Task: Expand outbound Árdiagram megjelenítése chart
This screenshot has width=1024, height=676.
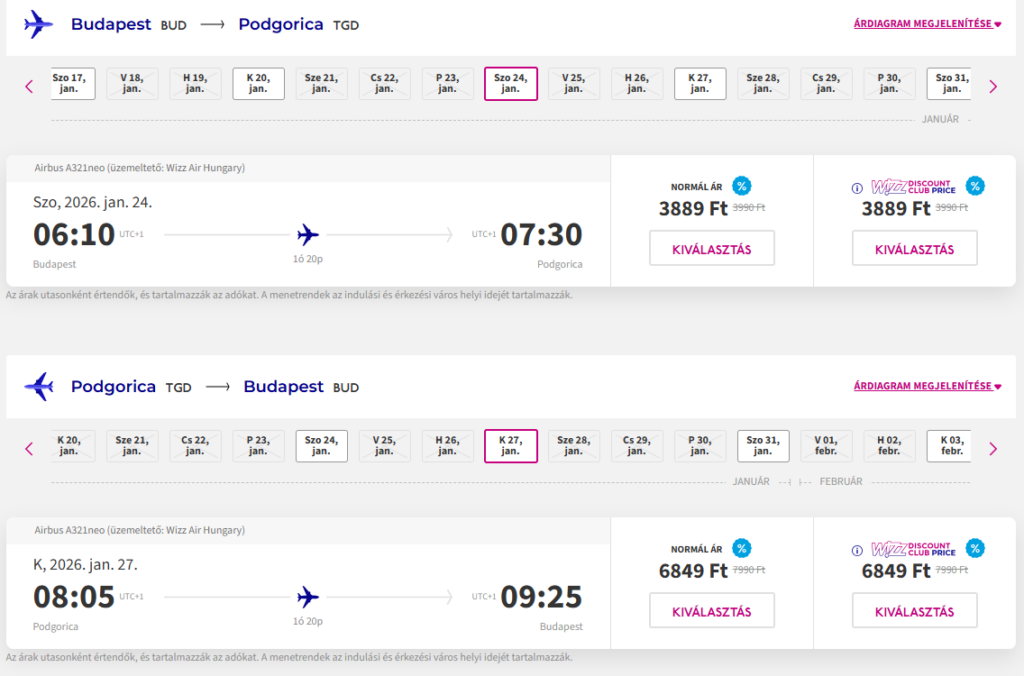Action: click(x=927, y=24)
